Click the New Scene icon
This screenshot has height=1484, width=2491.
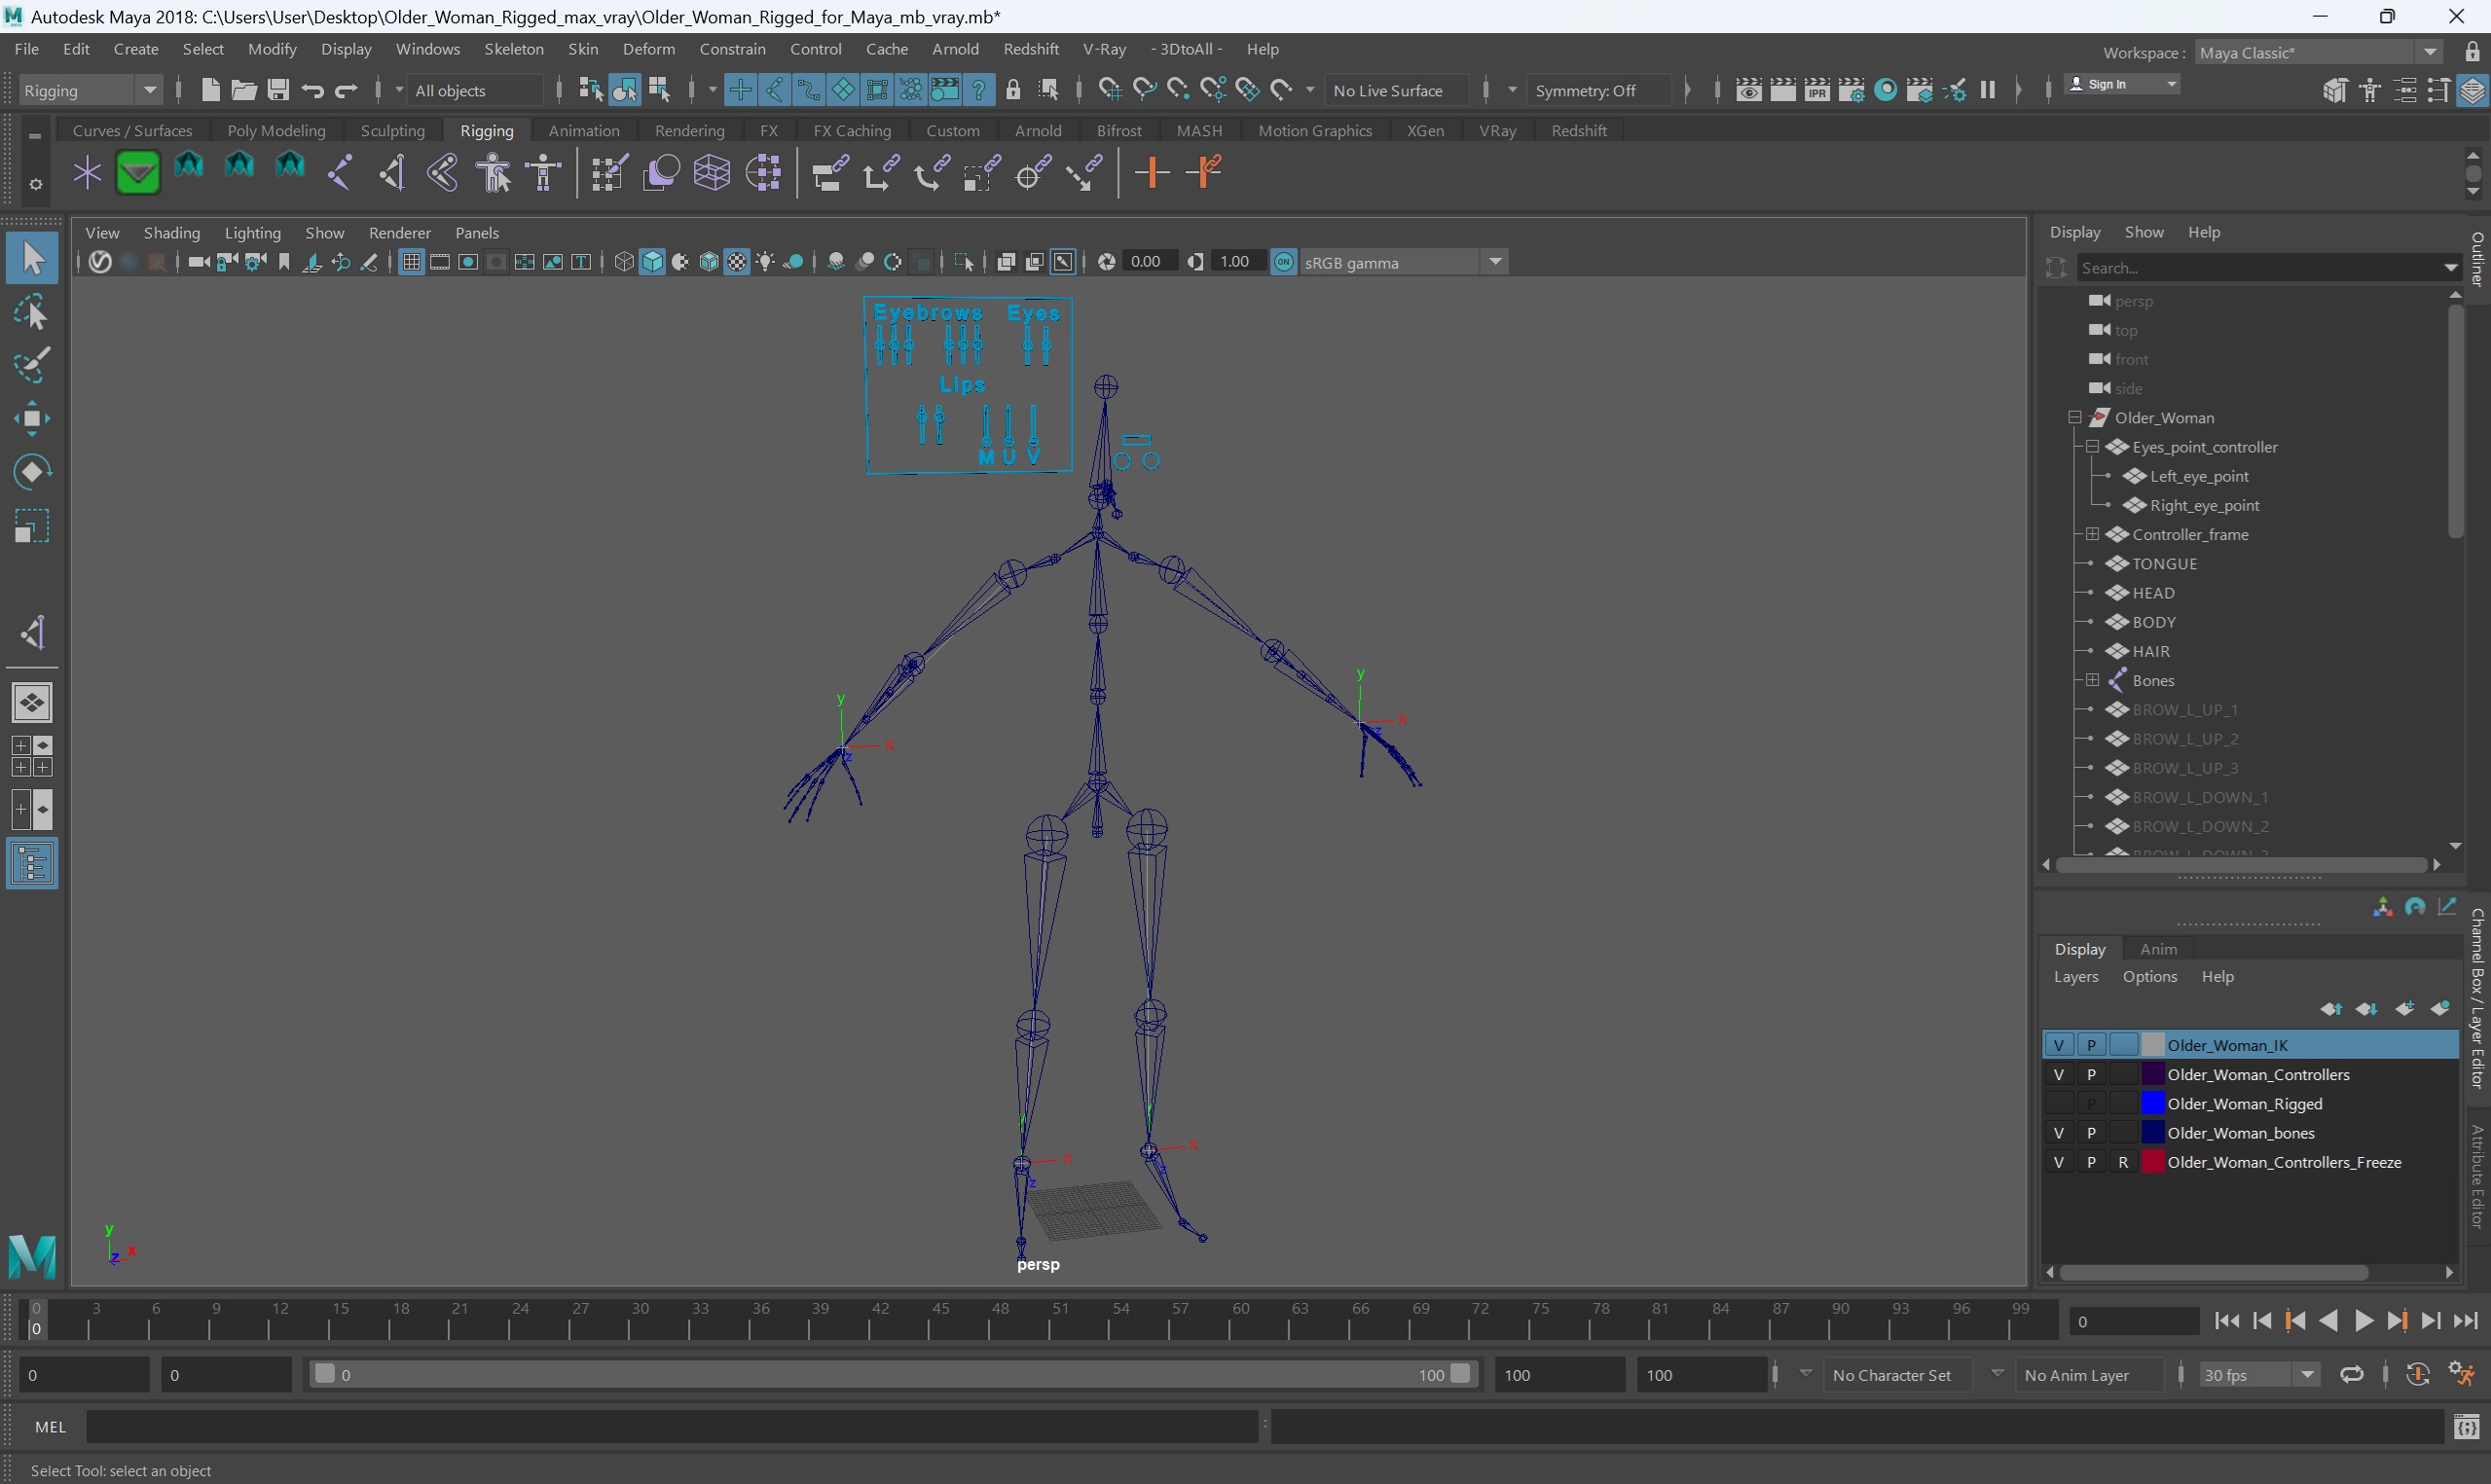coord(210,90)
